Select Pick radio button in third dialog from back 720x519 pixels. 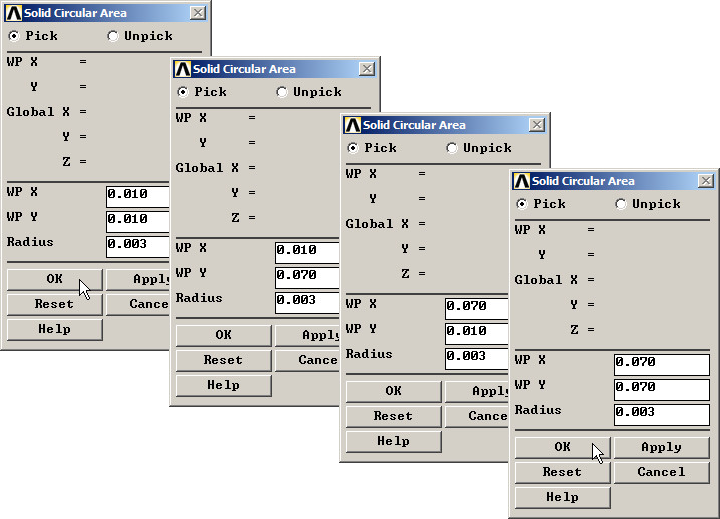pos(352,148)
